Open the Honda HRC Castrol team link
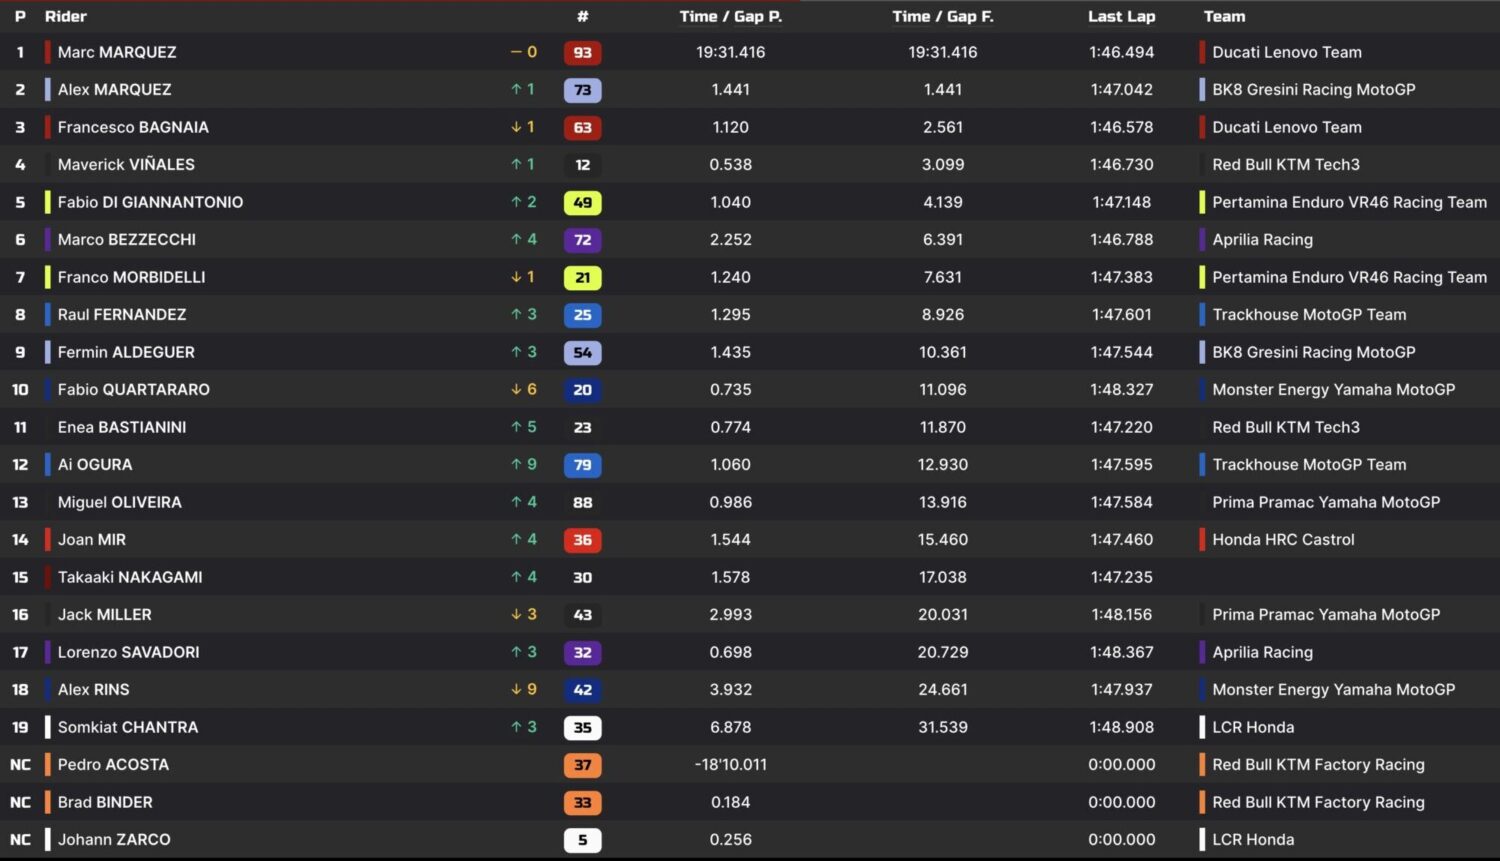 coord(1283,539)
